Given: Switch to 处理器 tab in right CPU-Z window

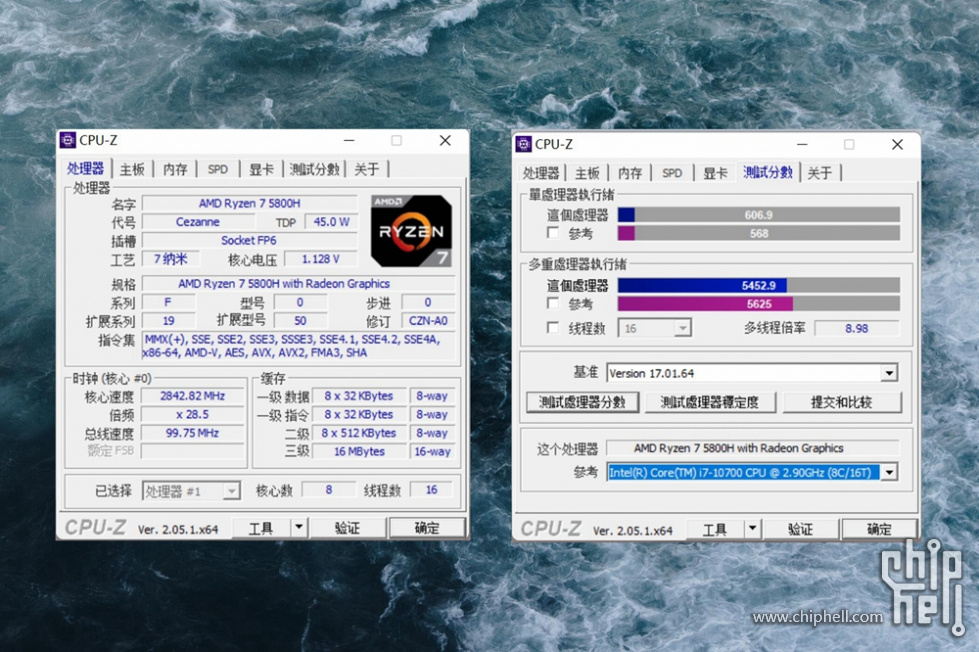Looking at the screenshot, I should click(541, 173).
